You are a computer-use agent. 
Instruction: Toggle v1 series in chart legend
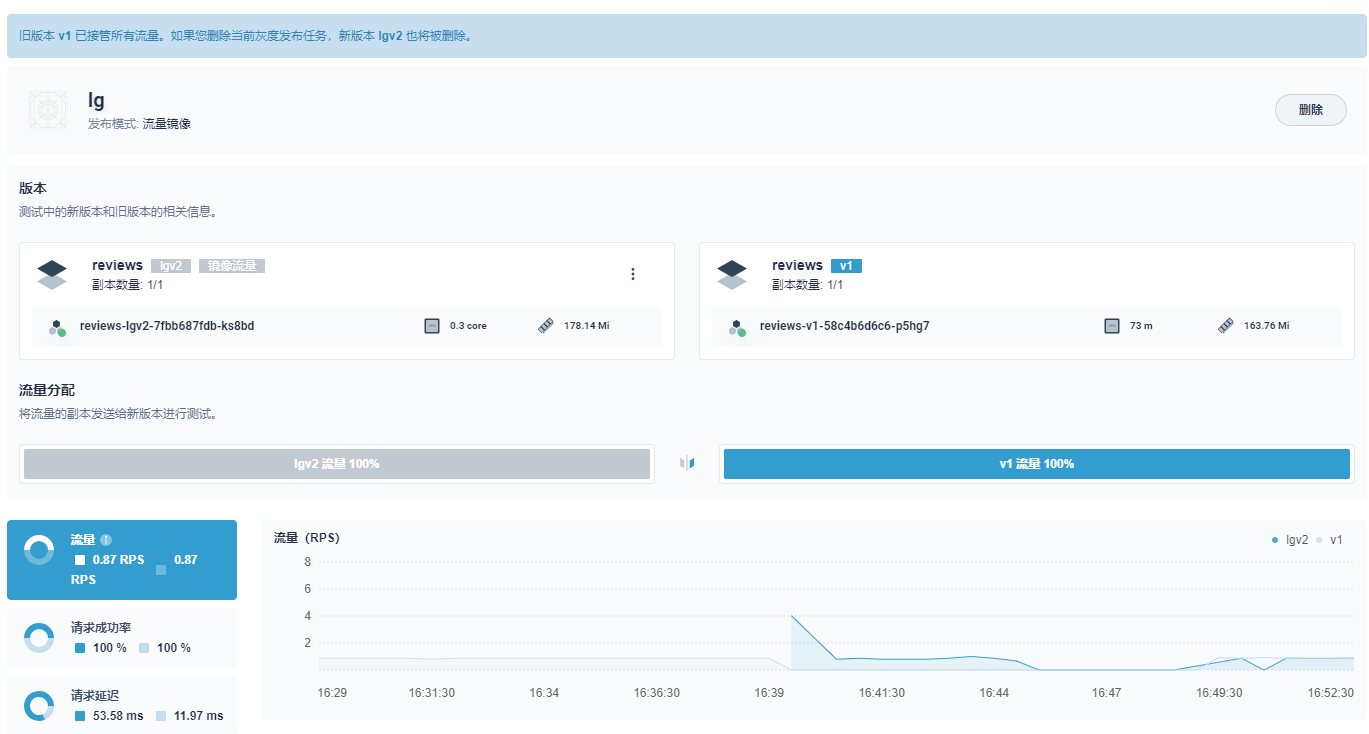pos(1329,540)
